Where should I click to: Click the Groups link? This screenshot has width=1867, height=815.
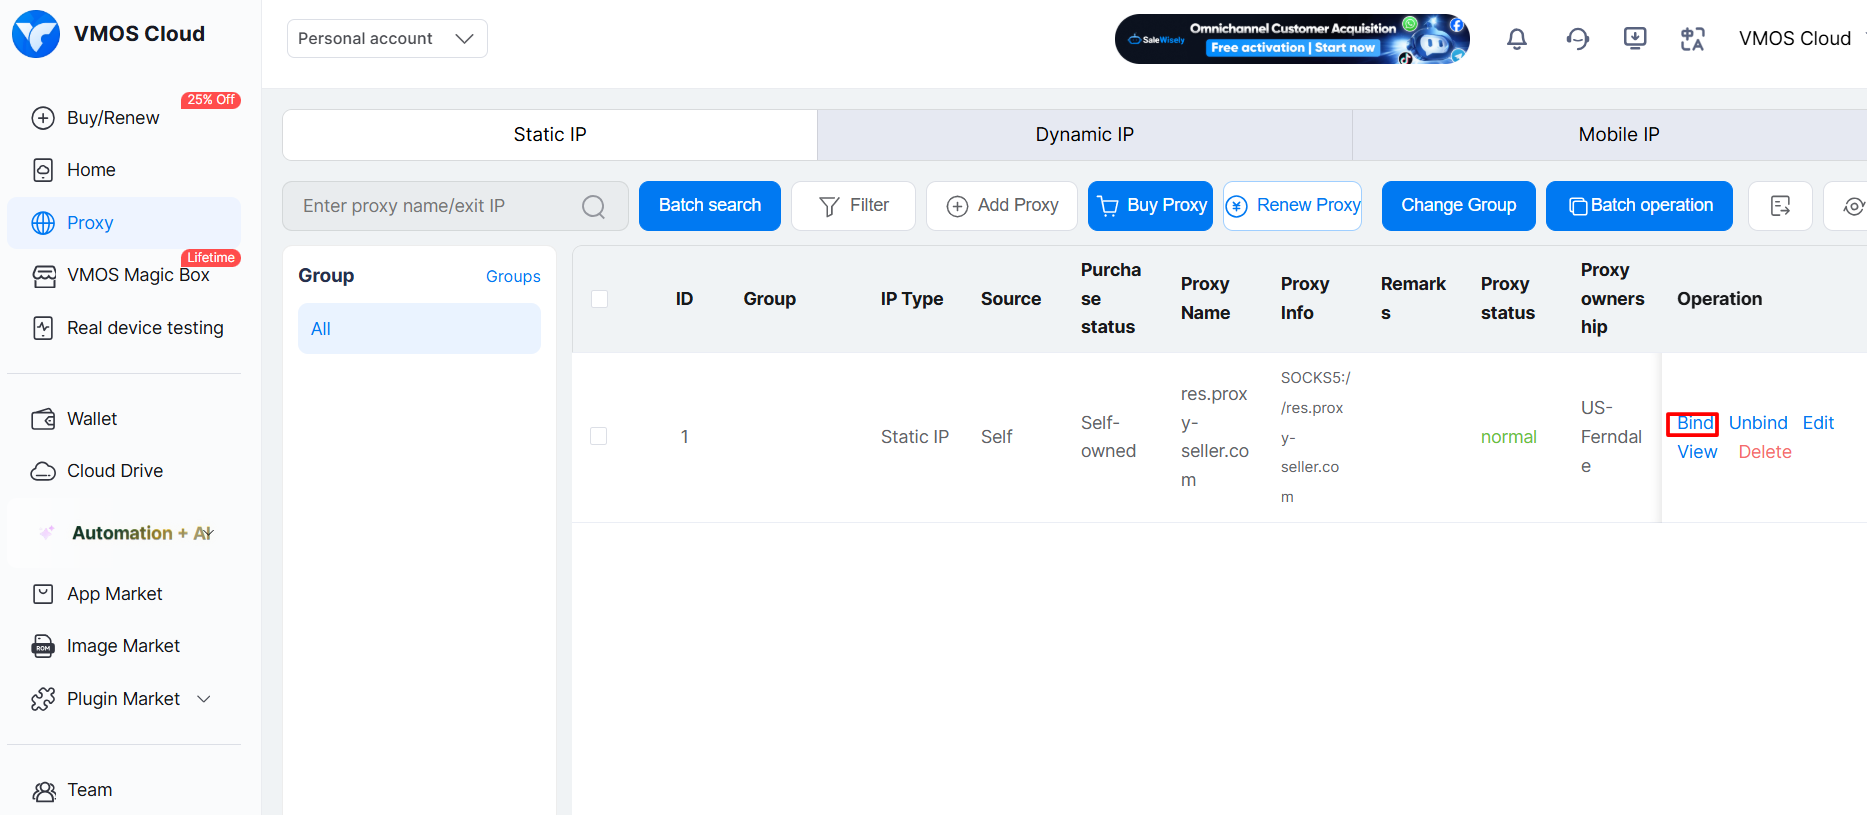point(513,277)
